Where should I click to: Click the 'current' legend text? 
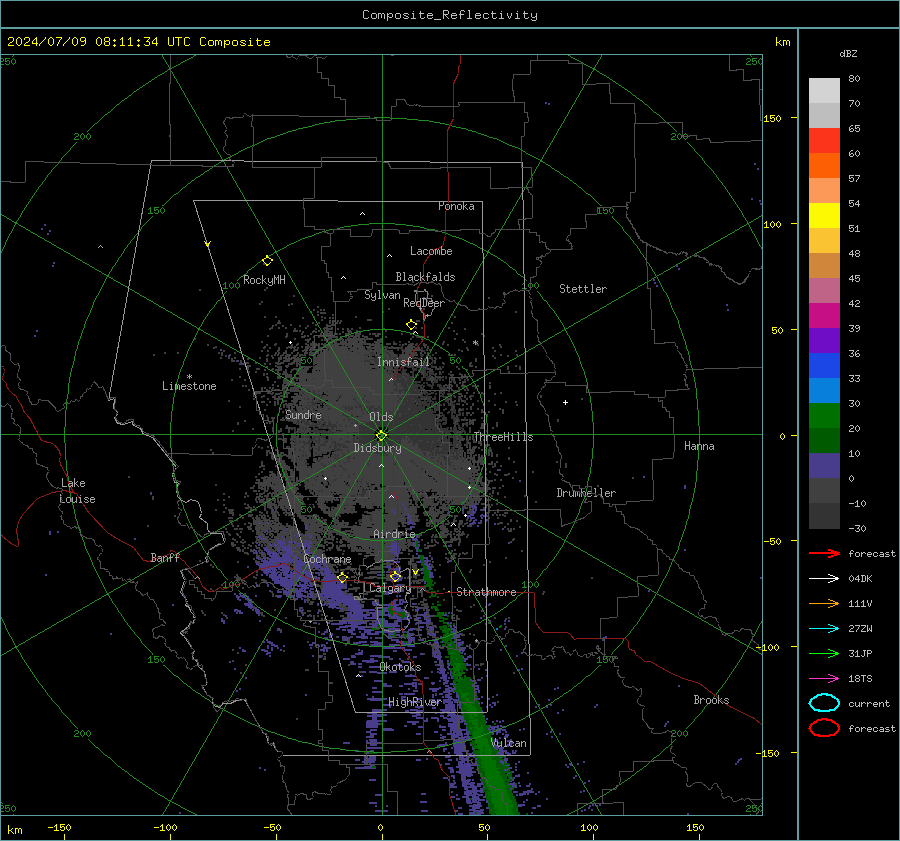coord(869,704)
